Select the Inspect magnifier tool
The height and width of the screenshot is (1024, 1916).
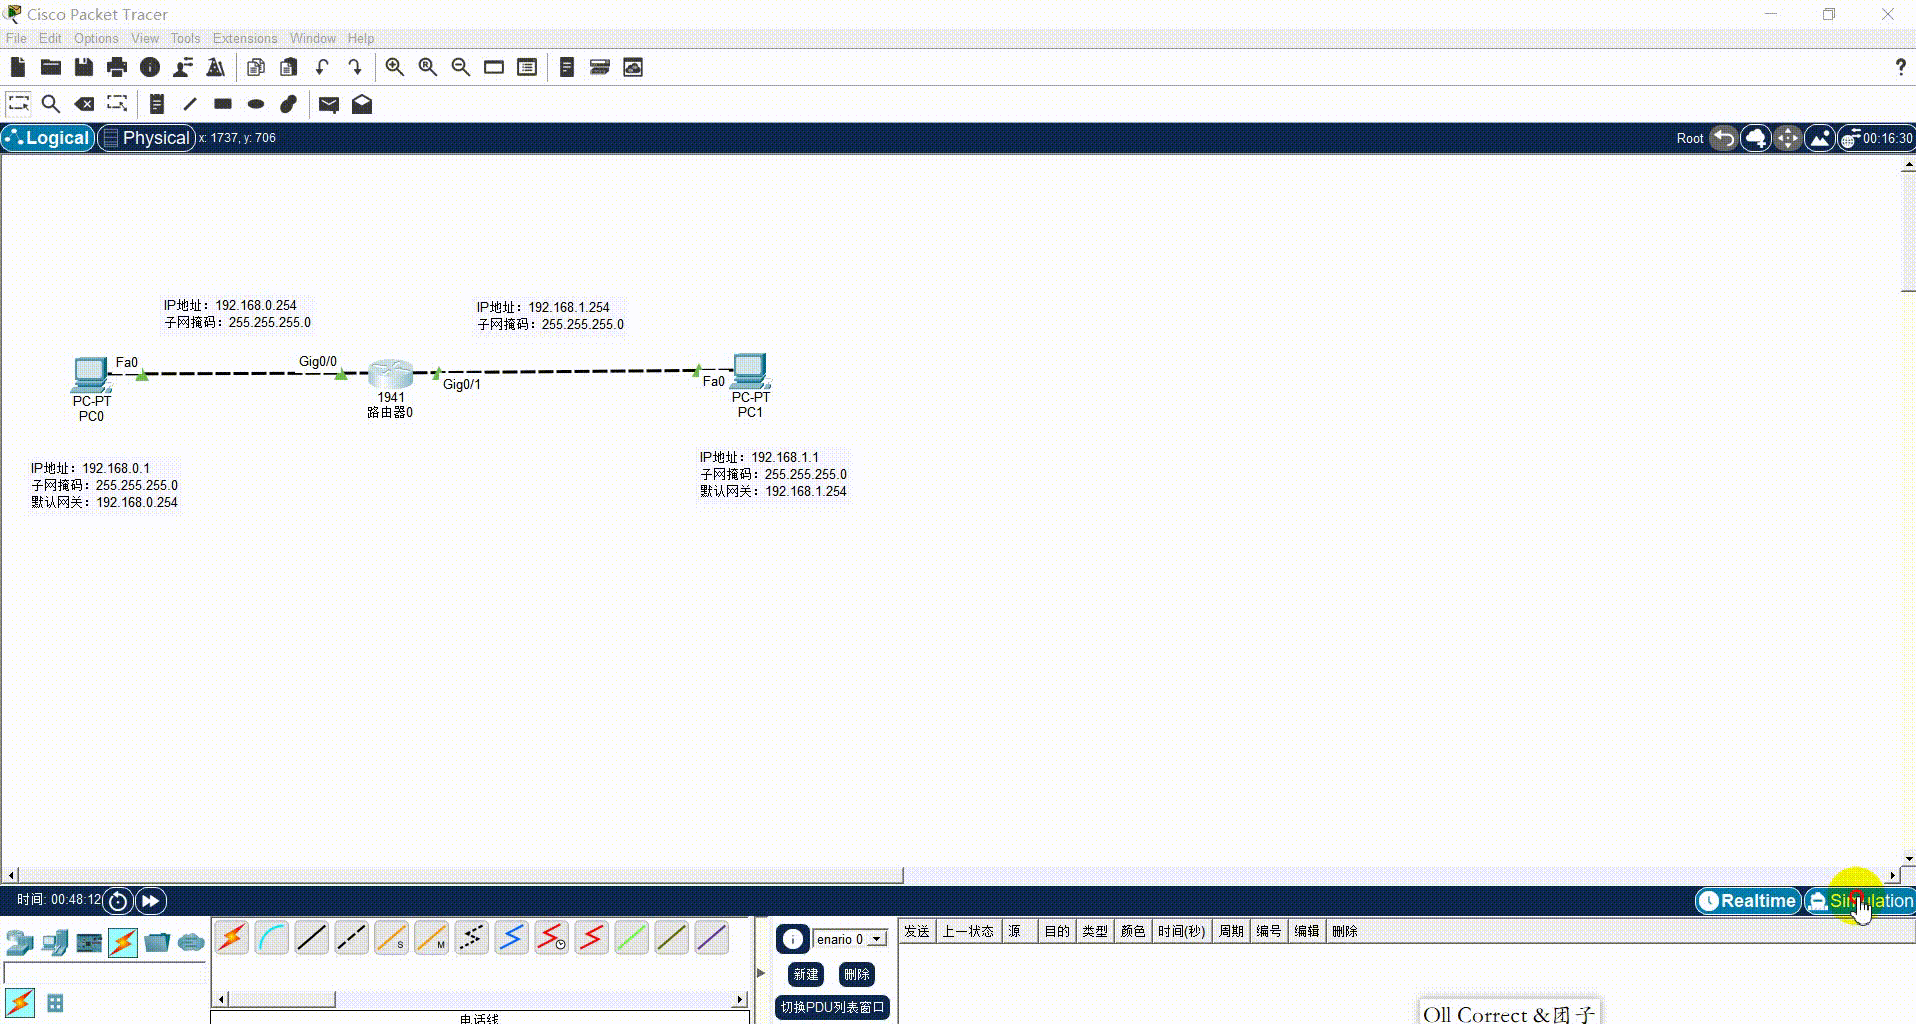pyautogui.click(x=51, y=103)
